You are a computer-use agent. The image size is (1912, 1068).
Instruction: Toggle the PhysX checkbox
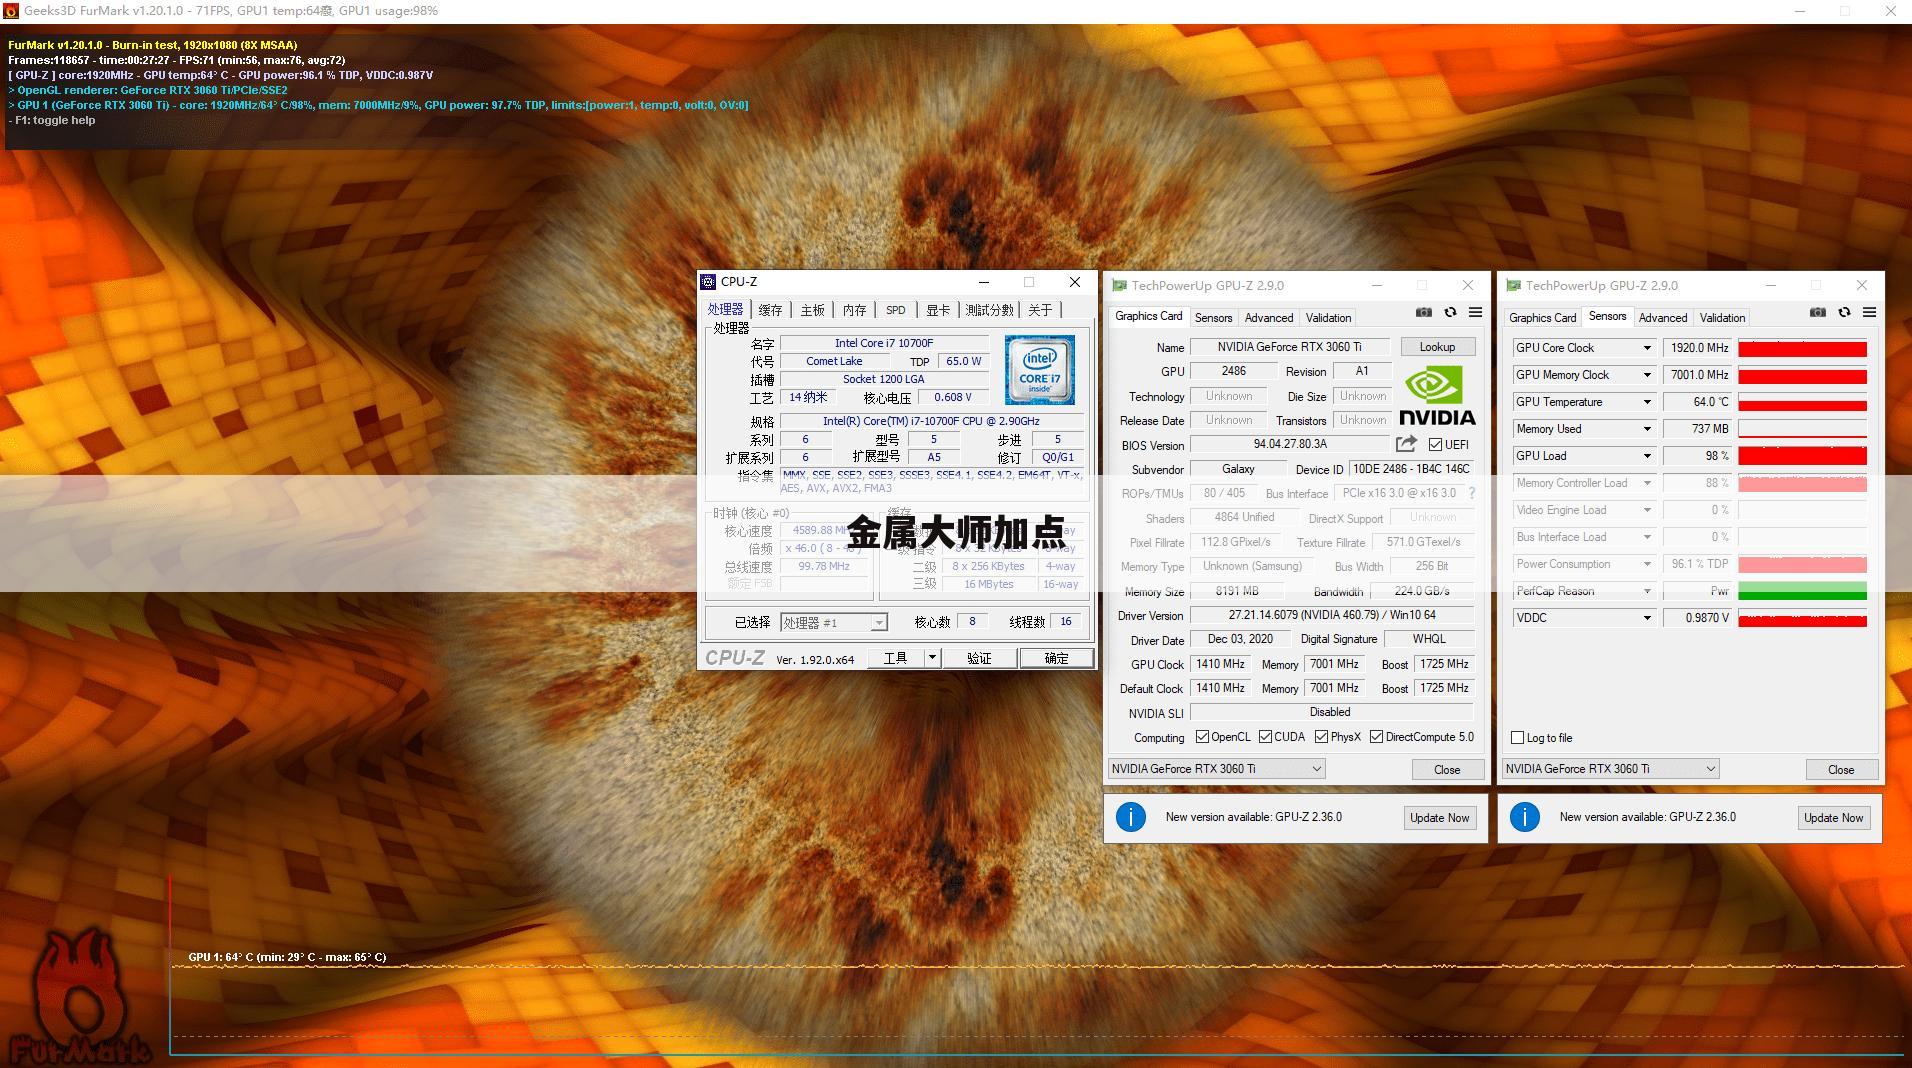pos(1321,737)
